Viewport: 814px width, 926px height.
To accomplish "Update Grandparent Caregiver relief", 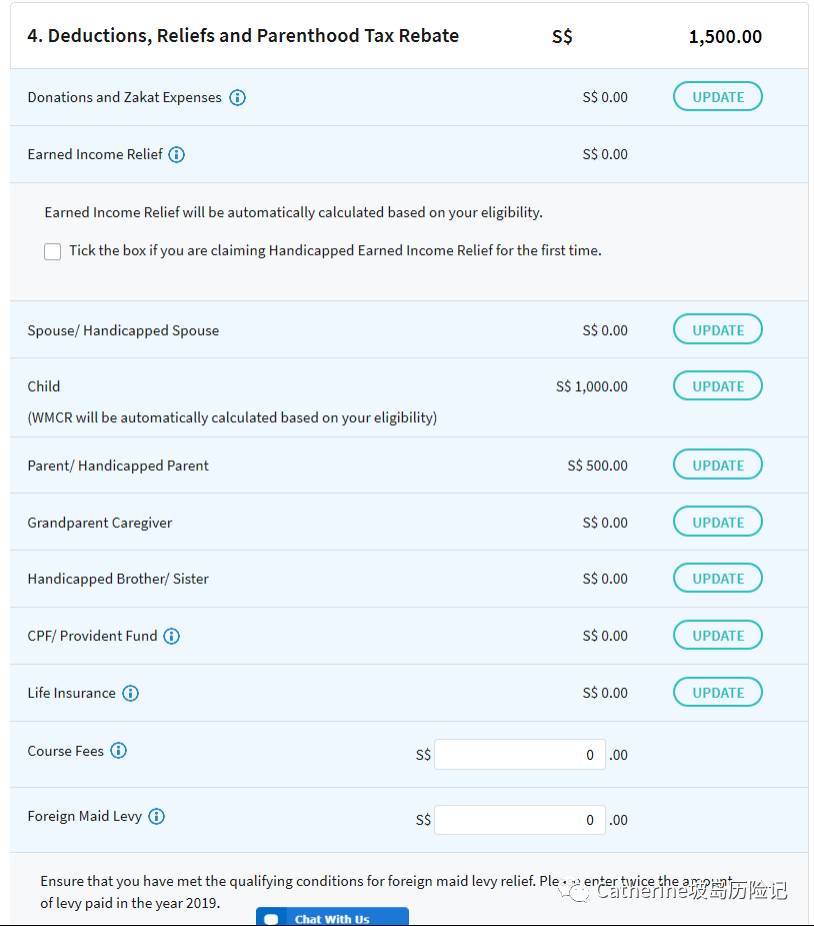I will tap(717, 522).
